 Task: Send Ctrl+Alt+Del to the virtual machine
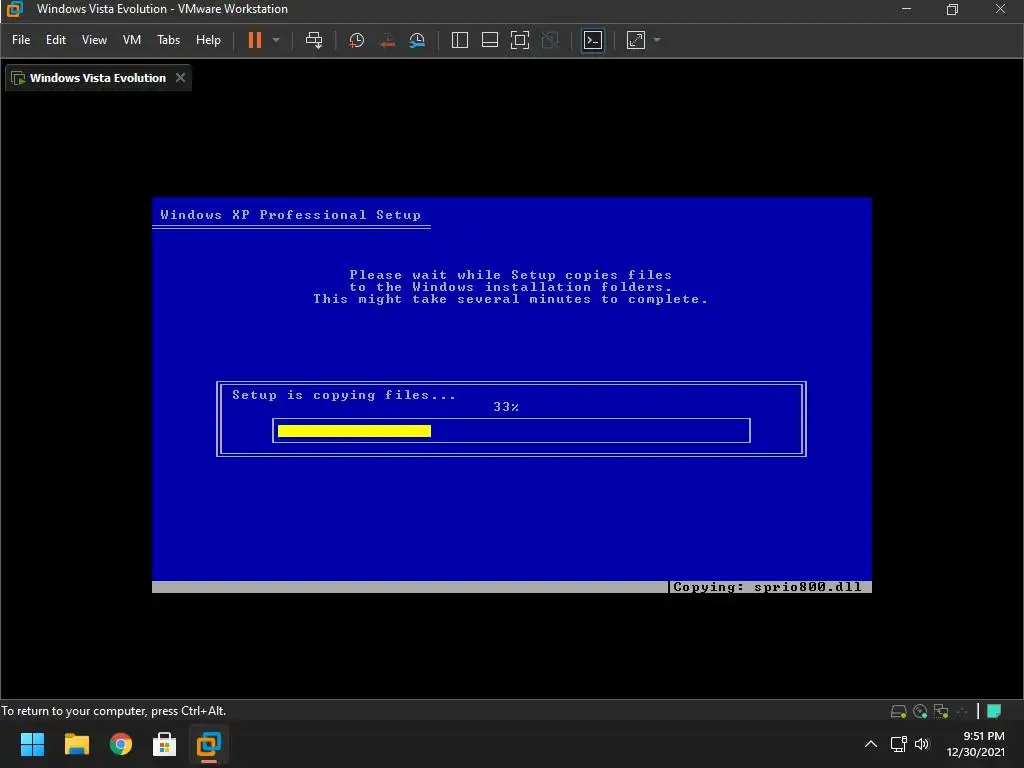(x=314, y=40)
